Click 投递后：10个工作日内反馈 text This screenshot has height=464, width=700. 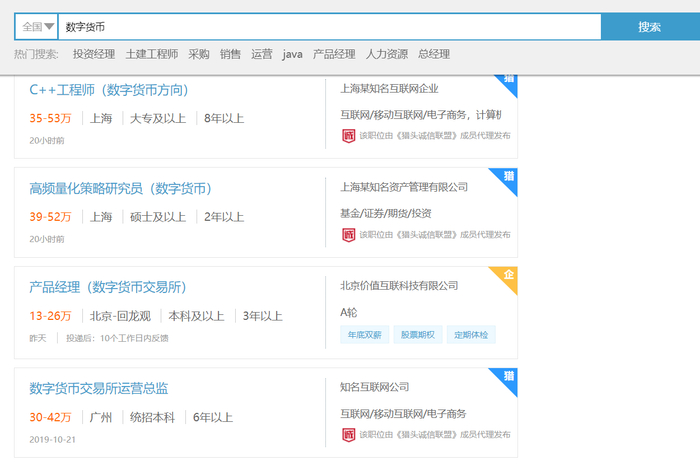(x=117, y=338)
